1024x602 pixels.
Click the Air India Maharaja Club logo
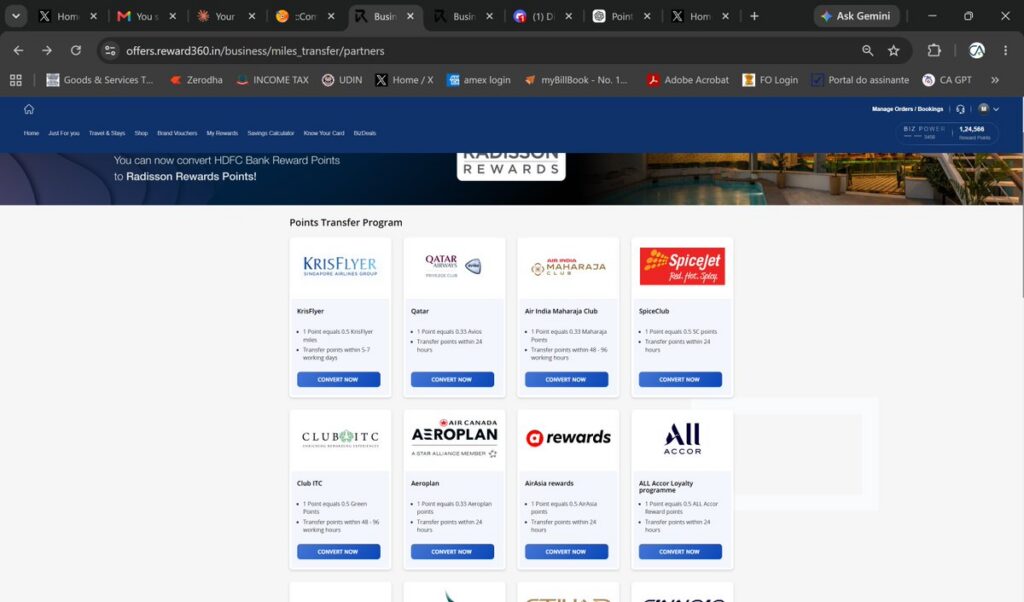568,266
